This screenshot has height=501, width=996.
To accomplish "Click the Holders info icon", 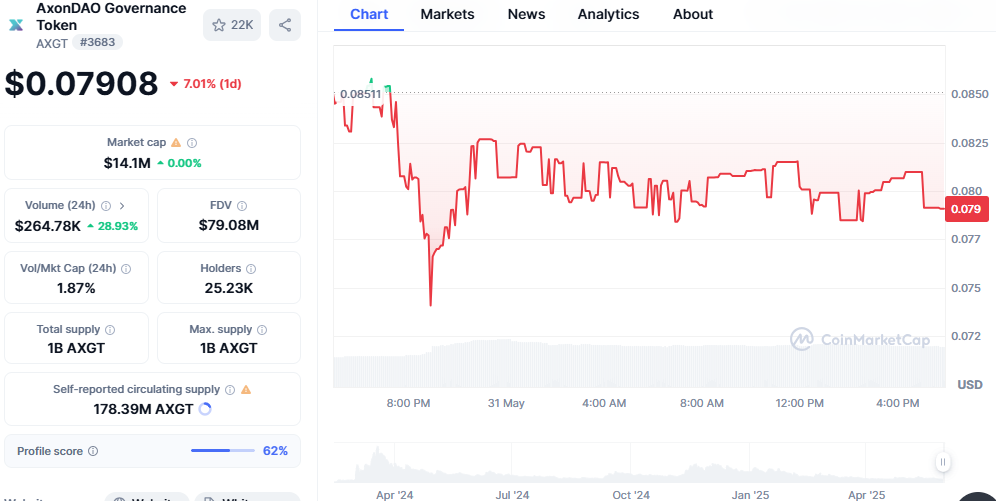I will 251,269.
